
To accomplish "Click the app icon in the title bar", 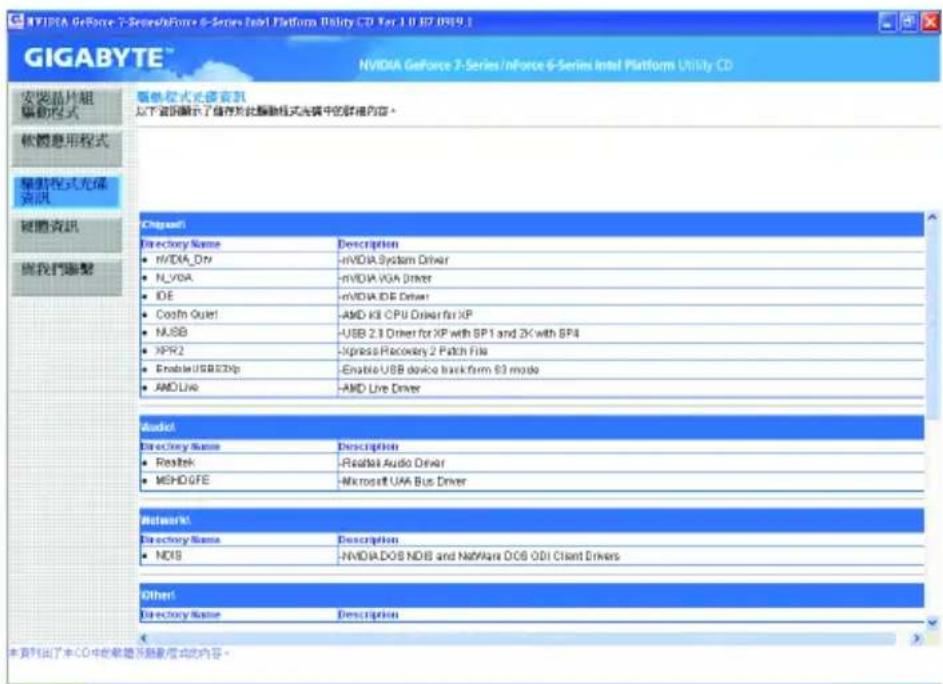I will (16, 22).
